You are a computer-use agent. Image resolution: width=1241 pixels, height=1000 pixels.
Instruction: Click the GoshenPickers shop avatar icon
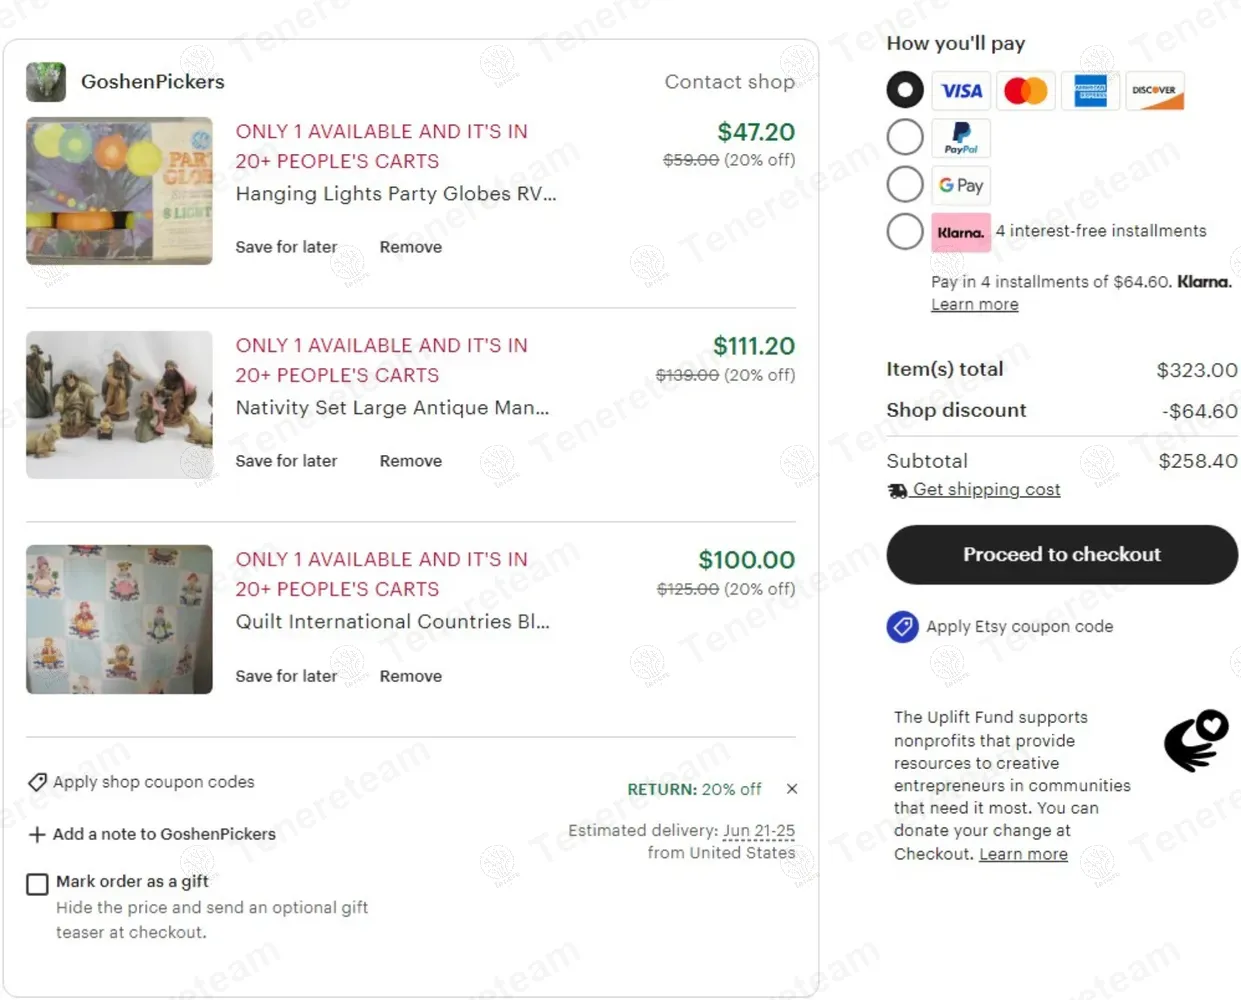coord(46,82)
